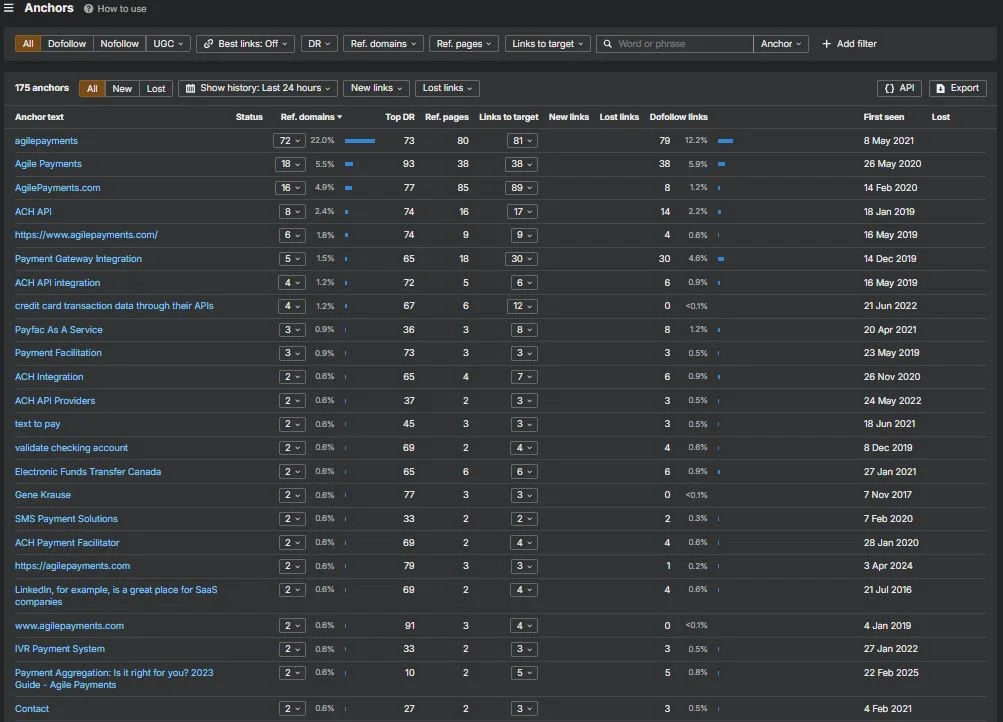Open the New links dropdown

(x=376, y=88)
